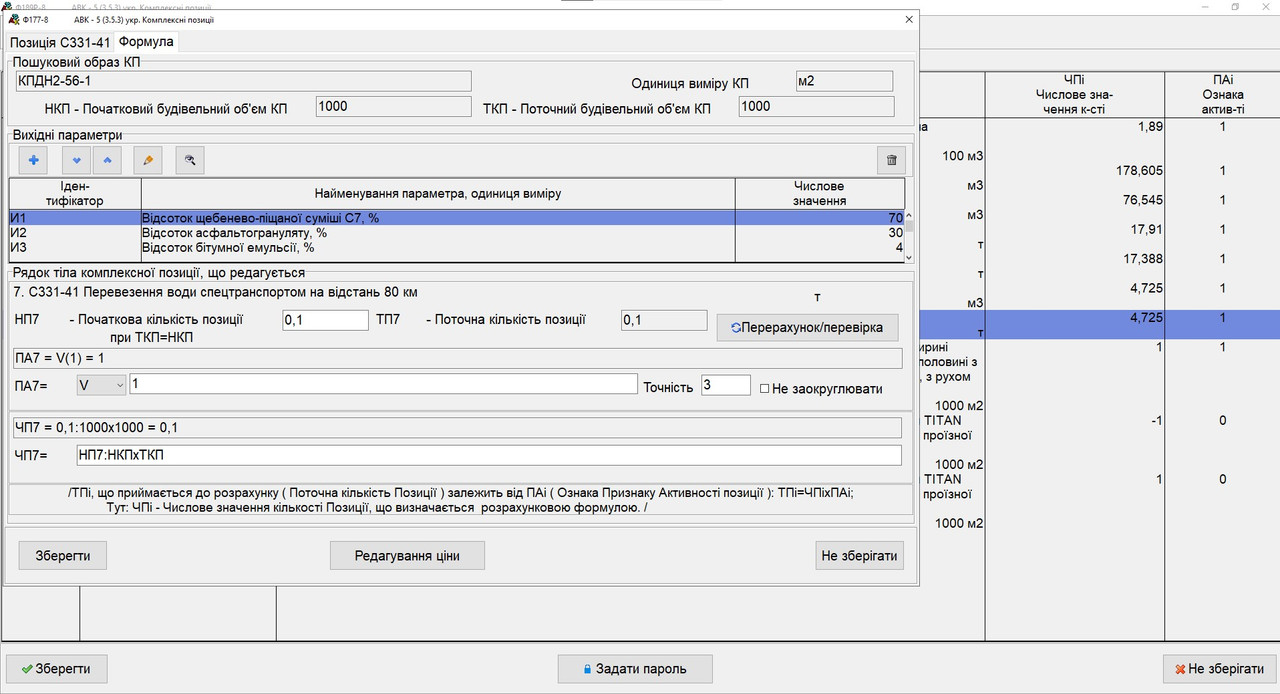Click the search pattern field 'КПДН2-56-1'
This screenshot has height=694, width=1280.
coord(243,81)
